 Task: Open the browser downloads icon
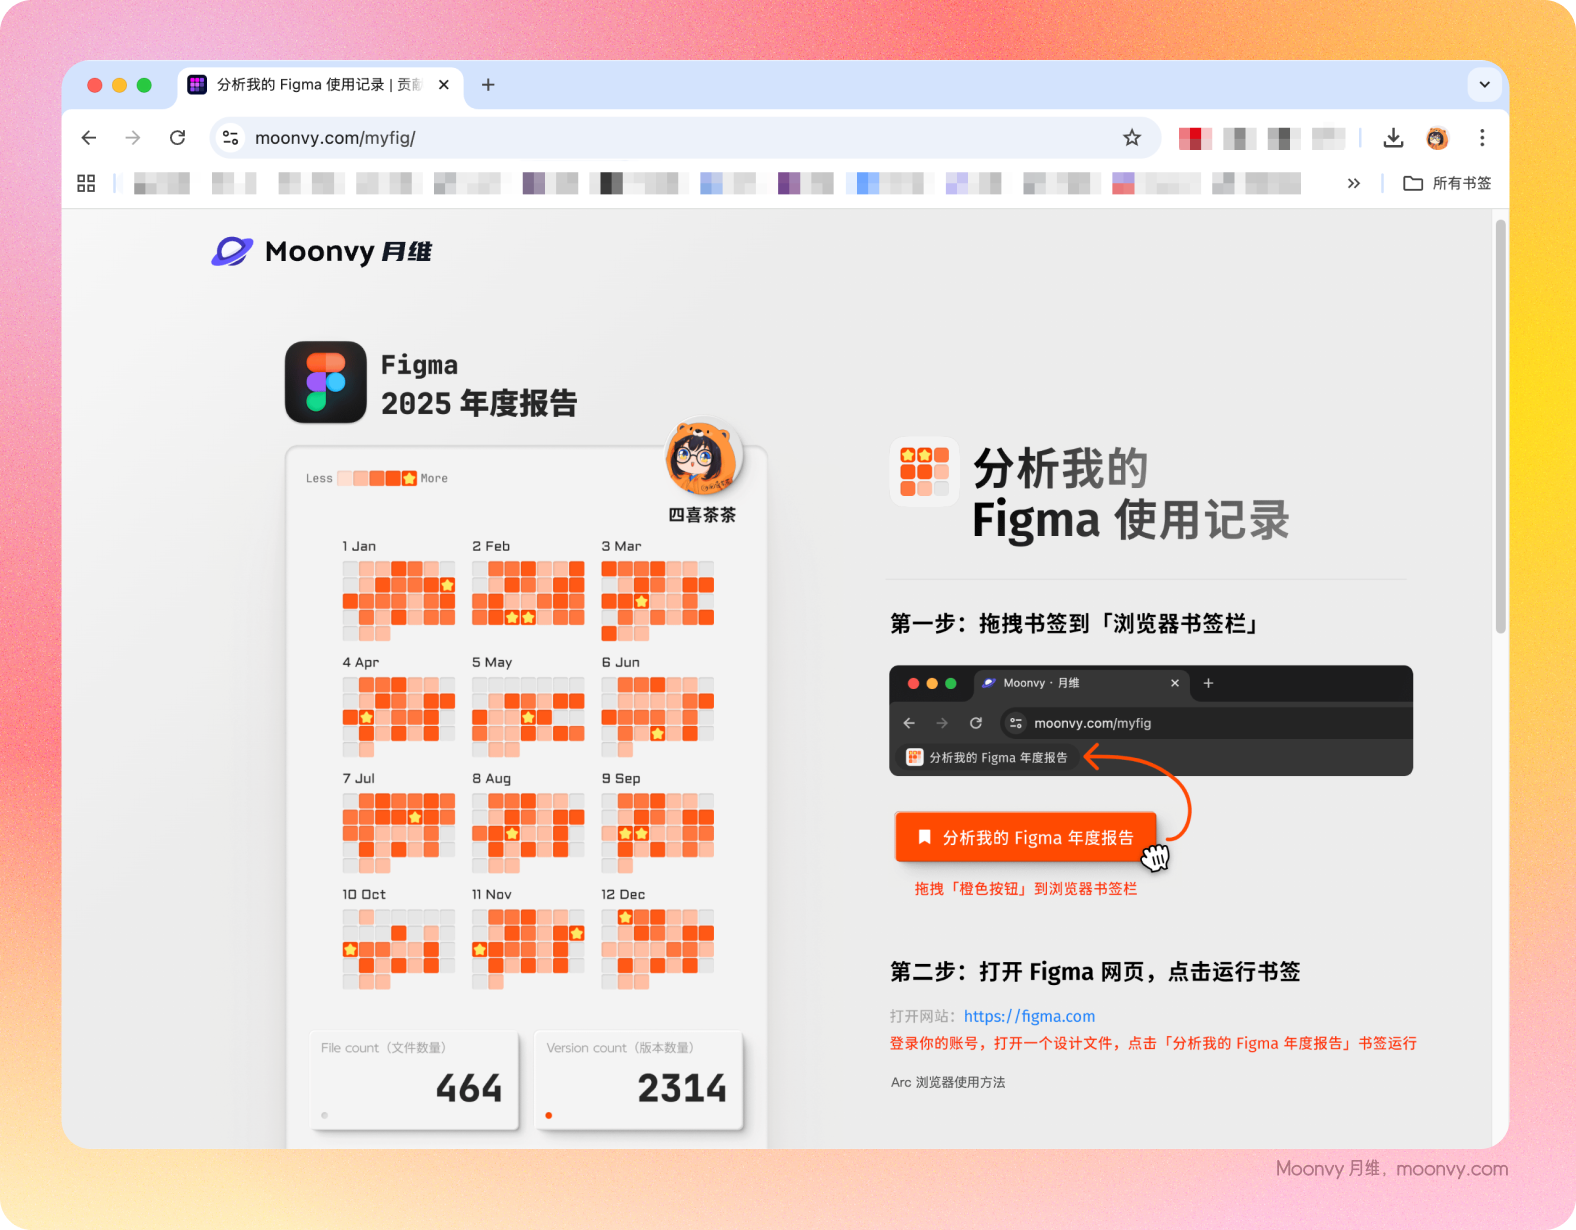(1393, 138)
